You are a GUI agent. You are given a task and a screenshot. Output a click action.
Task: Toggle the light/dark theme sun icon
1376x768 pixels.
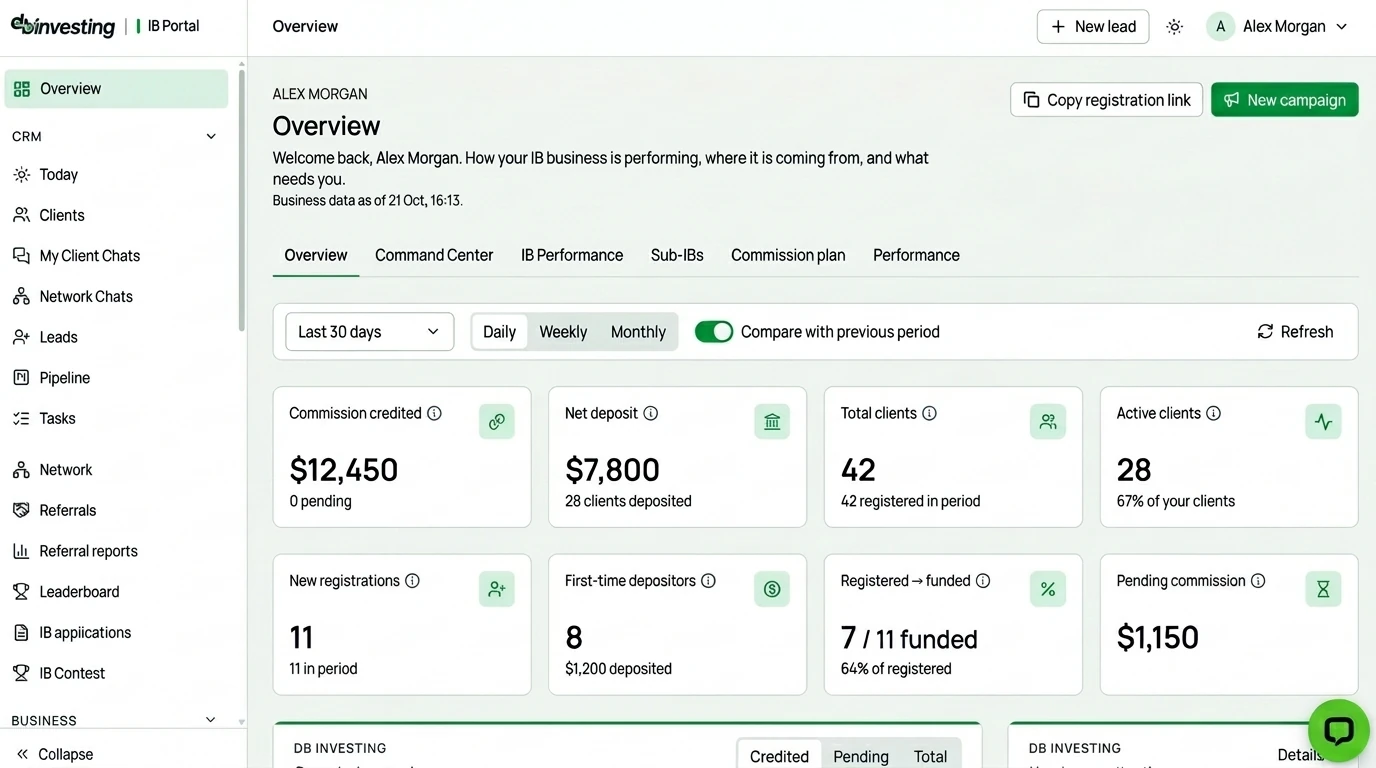[1175, 27]
